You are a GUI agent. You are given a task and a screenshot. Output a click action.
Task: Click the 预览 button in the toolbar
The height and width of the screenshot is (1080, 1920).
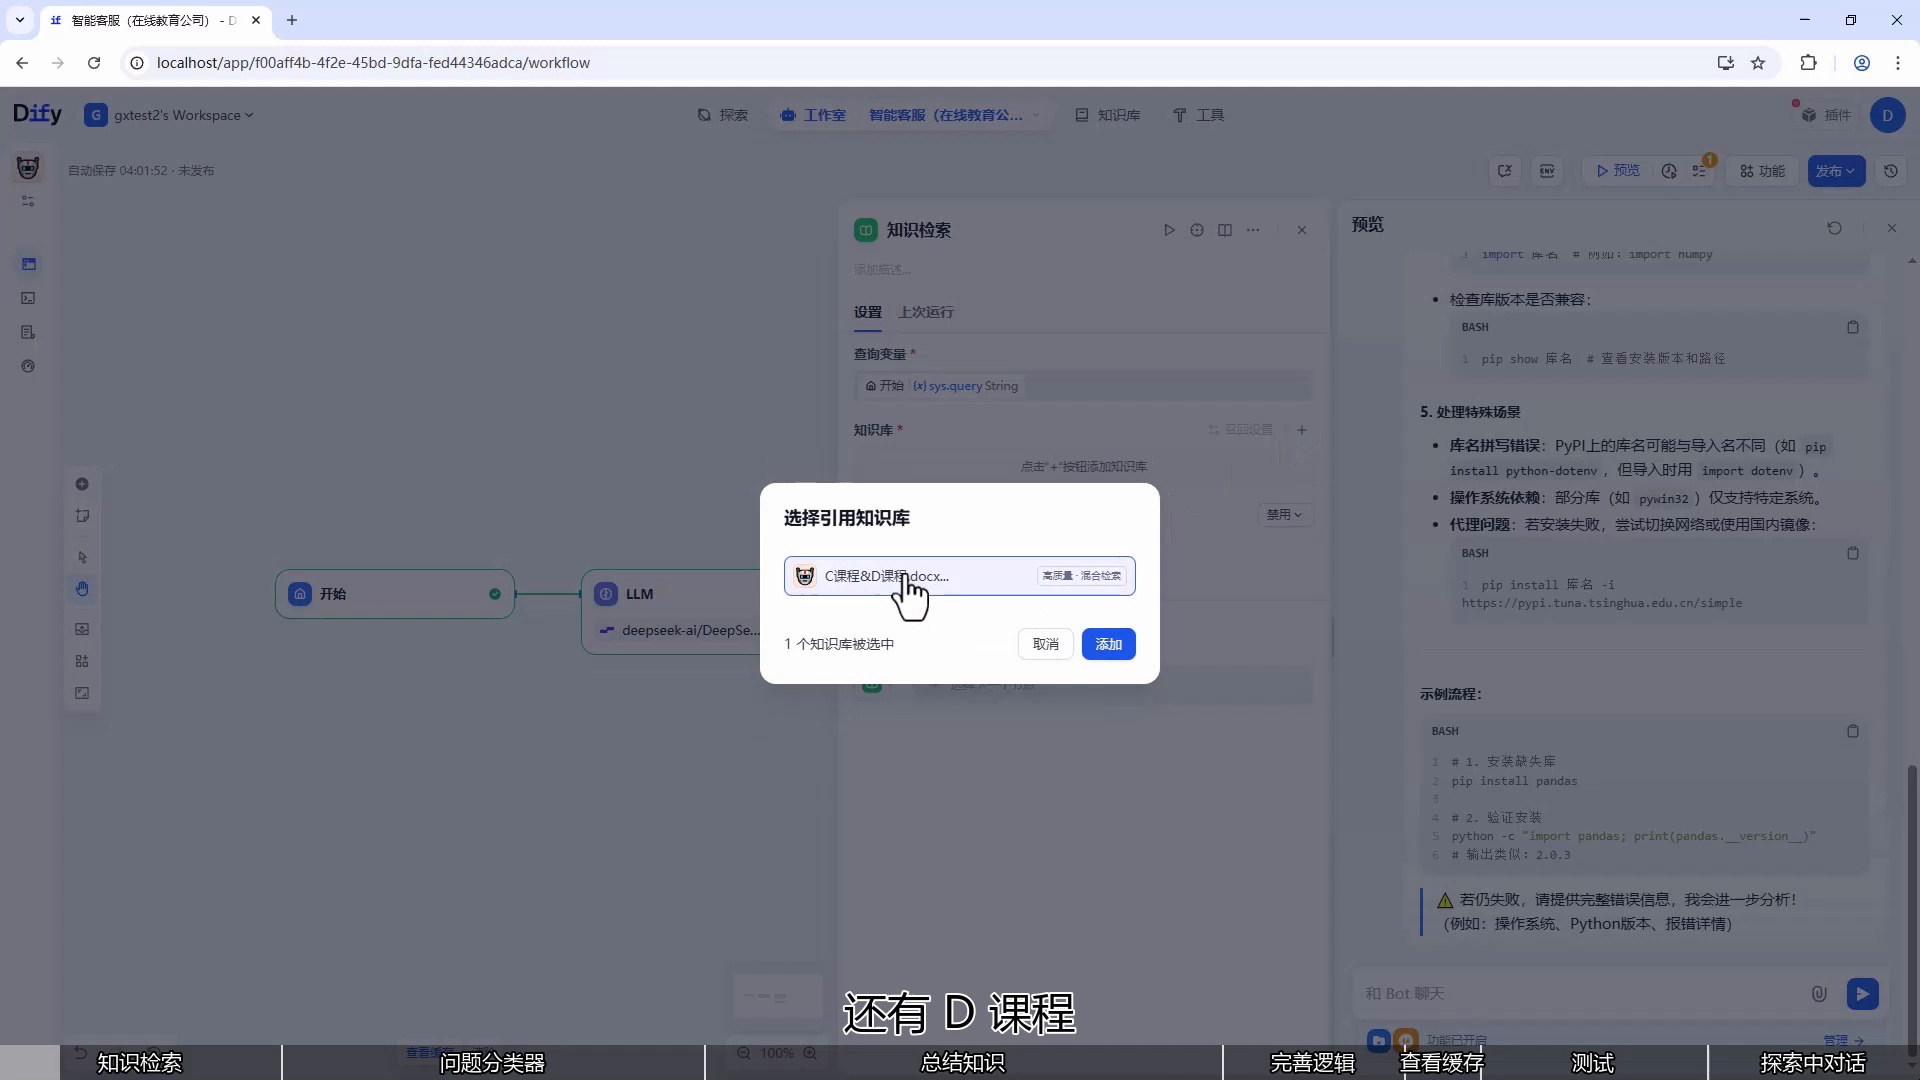tap(1618, 171)
